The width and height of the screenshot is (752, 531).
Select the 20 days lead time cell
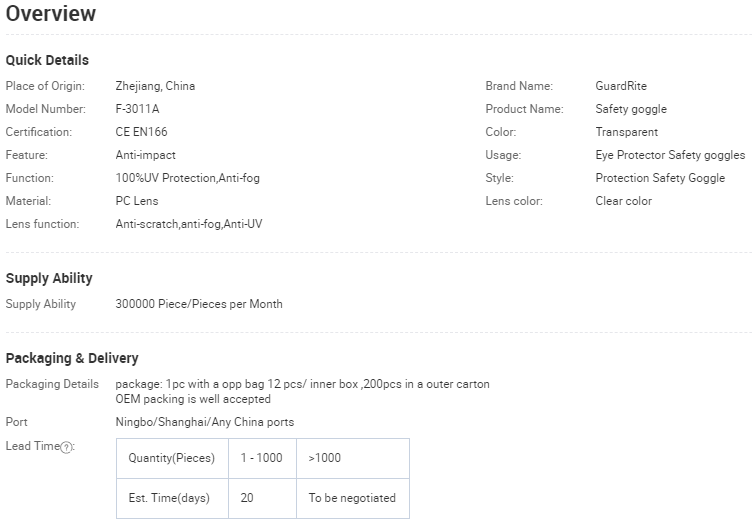[x=247, y=498]
